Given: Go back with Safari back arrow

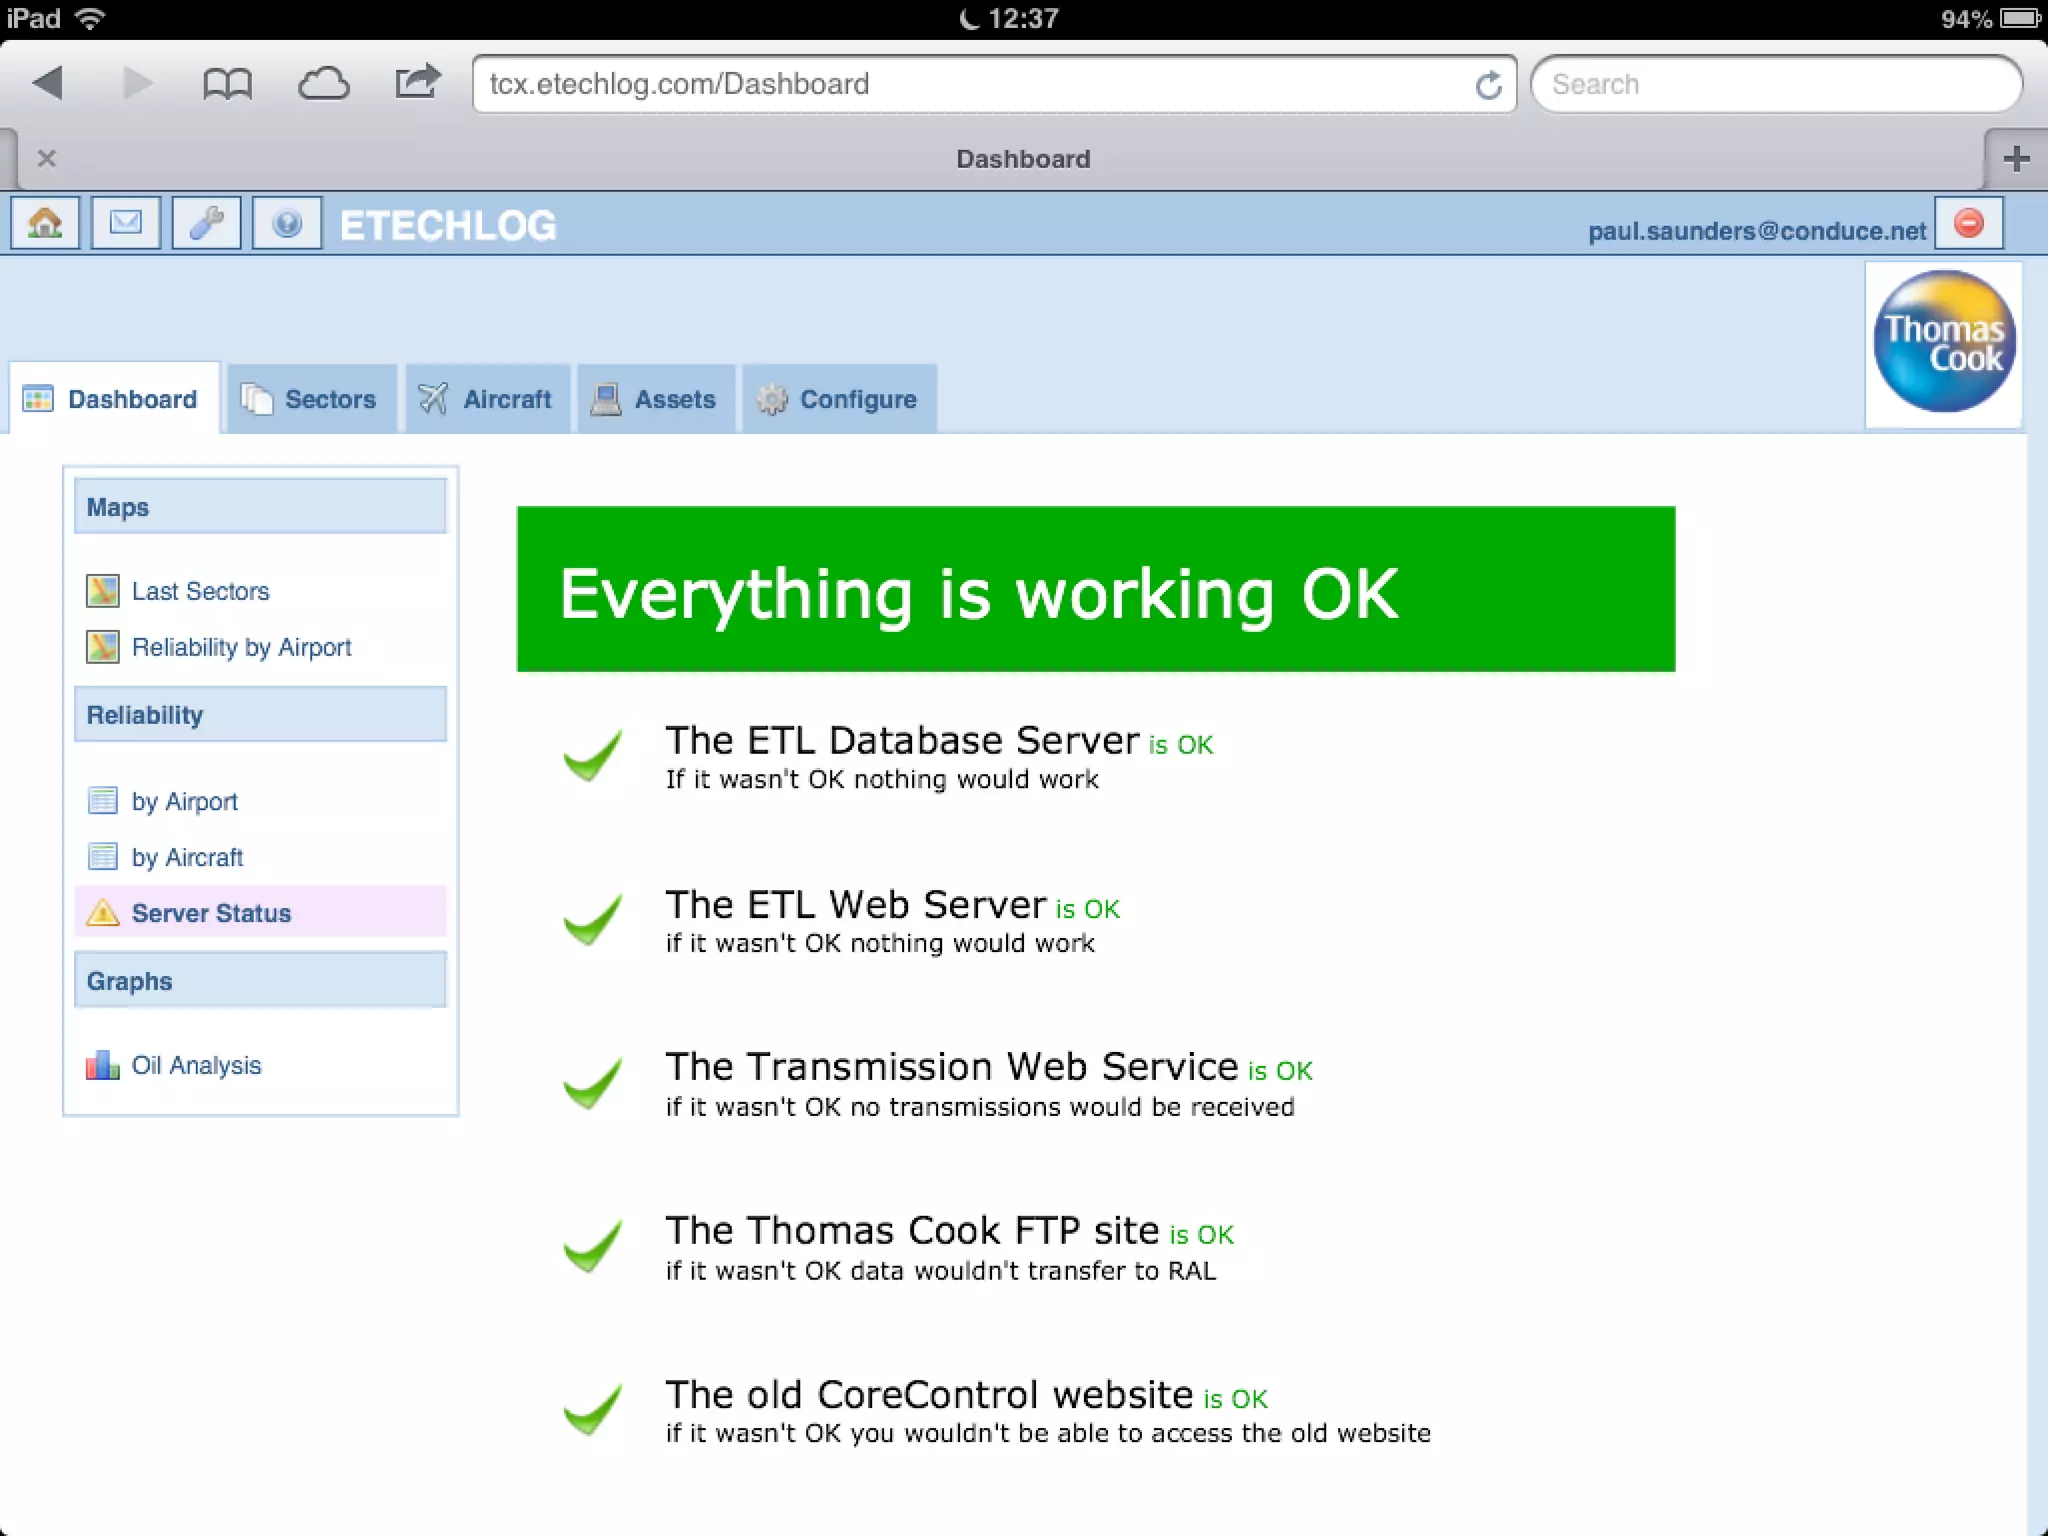Looking at the screenshot, I should tap(48, 83).
